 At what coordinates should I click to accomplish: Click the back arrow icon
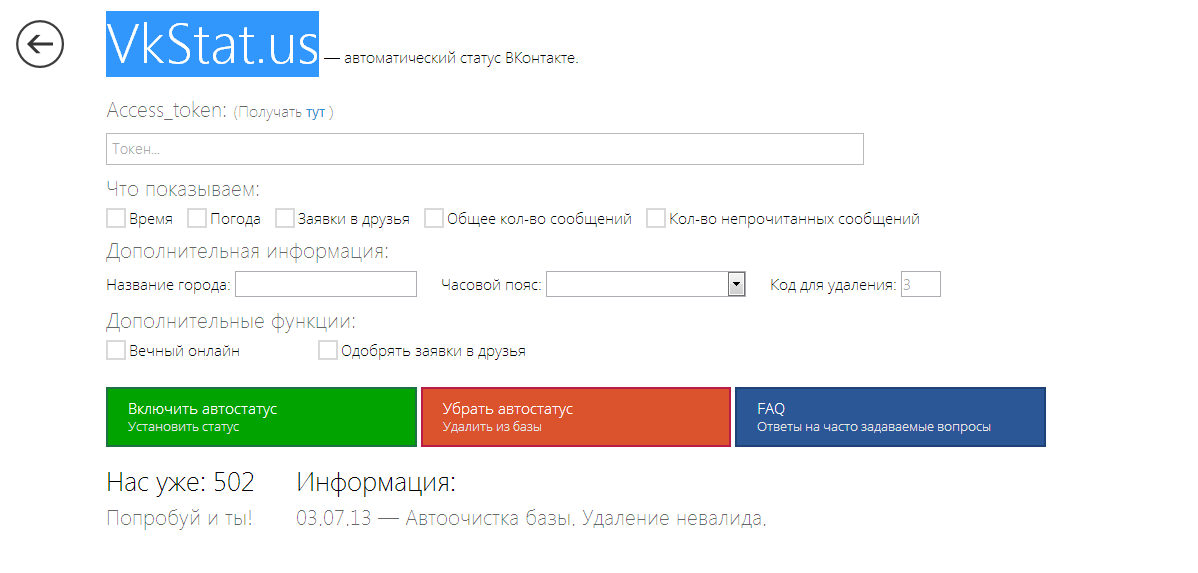[x=40, y=44]
